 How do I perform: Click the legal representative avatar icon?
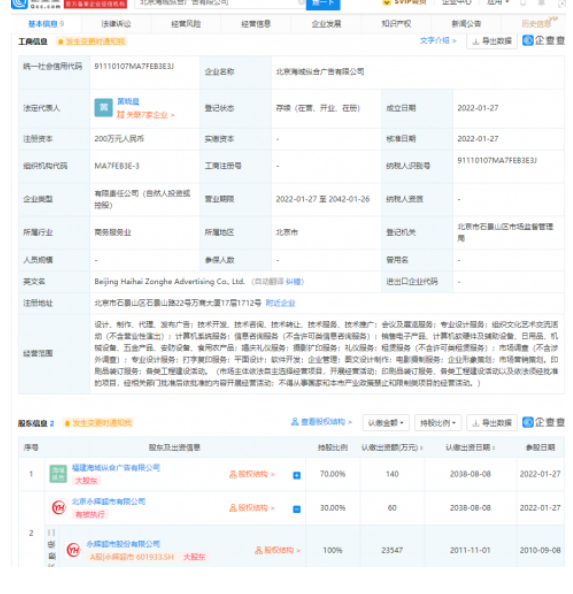103,108
